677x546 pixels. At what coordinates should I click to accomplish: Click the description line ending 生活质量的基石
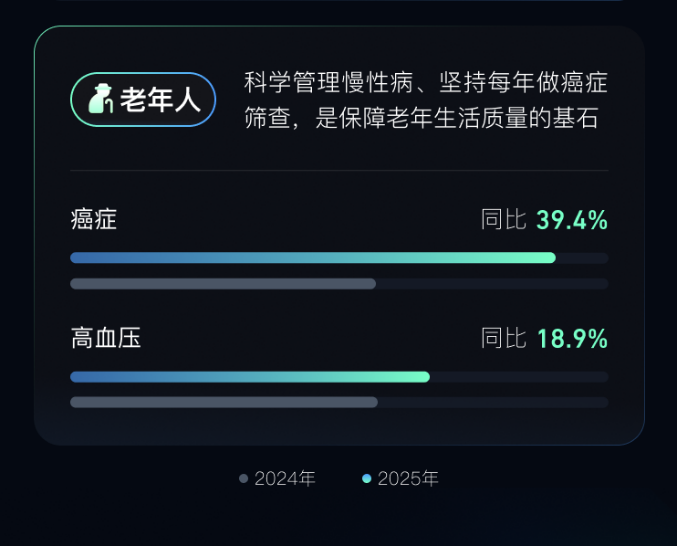420,119
